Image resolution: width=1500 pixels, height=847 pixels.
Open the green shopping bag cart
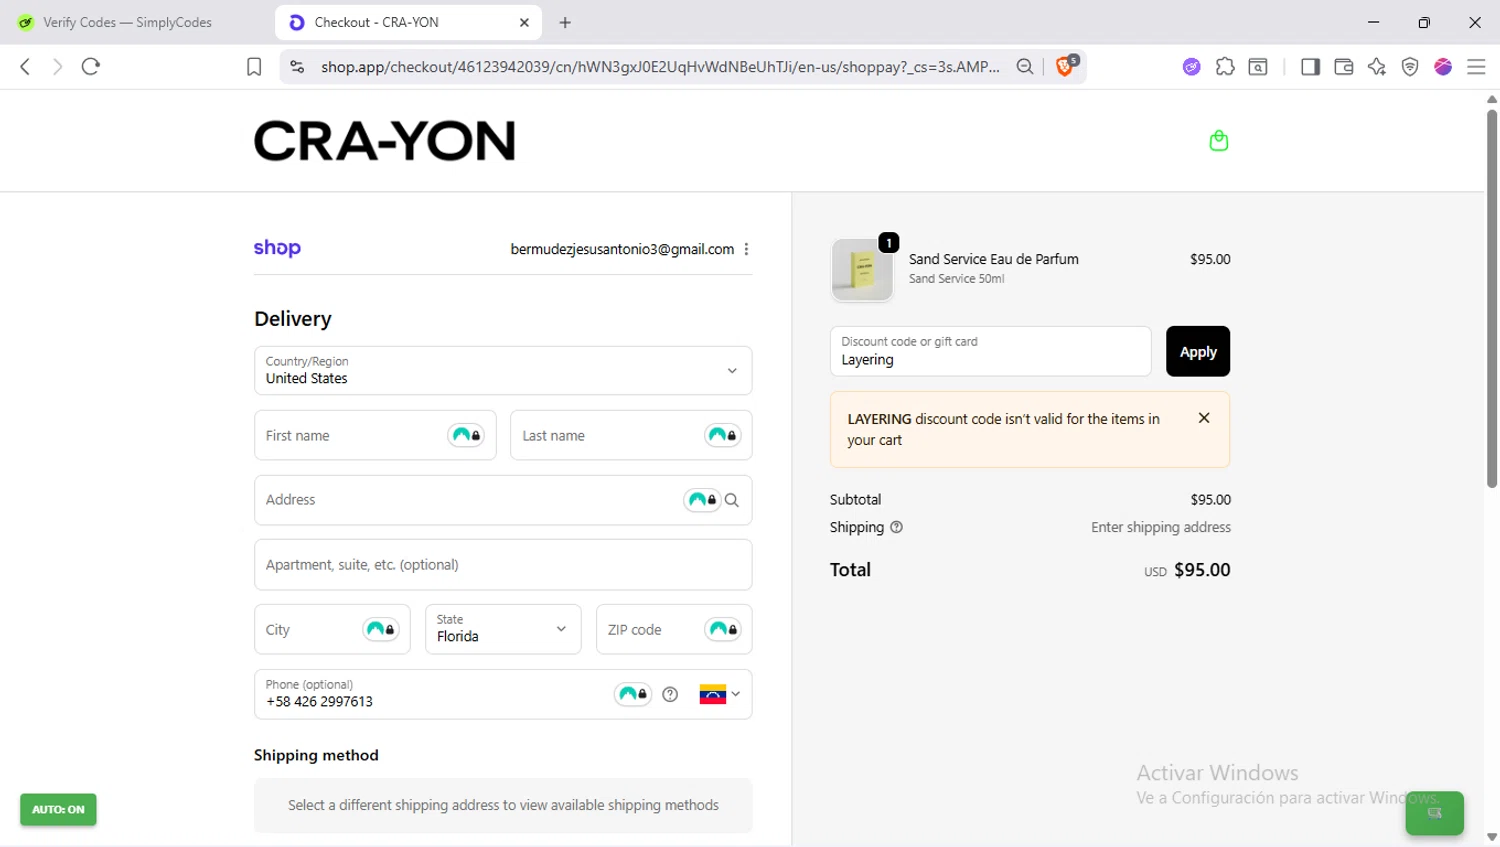pos(1218,140)
